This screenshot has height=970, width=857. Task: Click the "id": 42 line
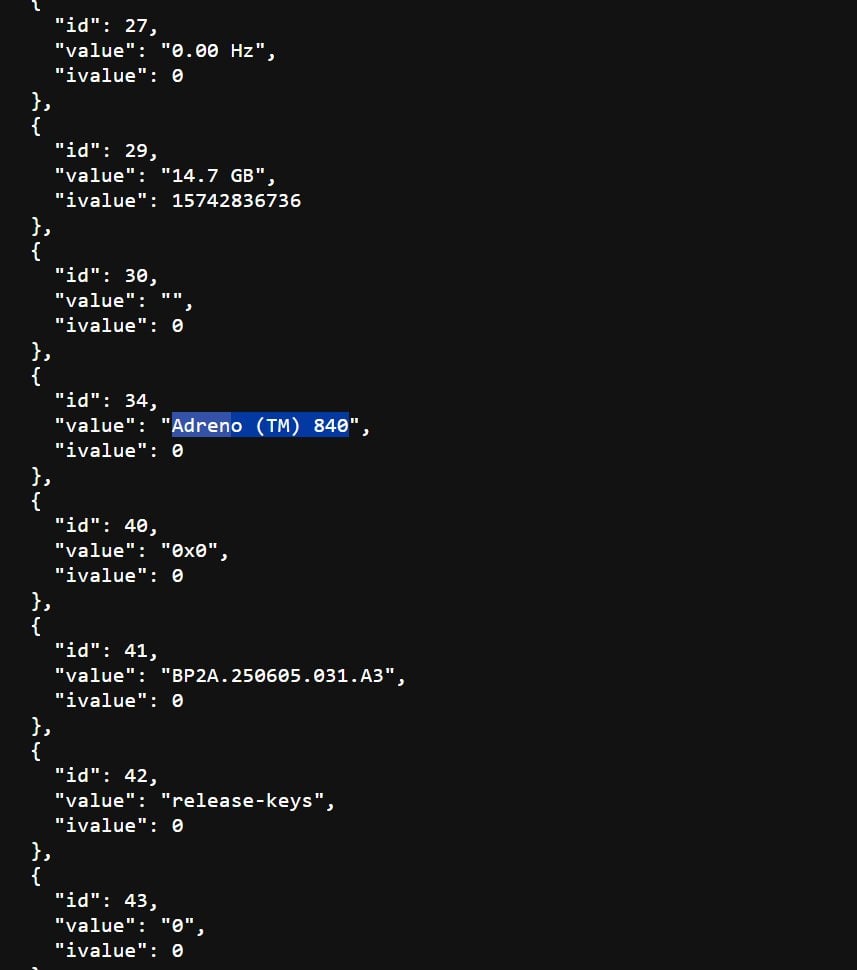[106, 776]
